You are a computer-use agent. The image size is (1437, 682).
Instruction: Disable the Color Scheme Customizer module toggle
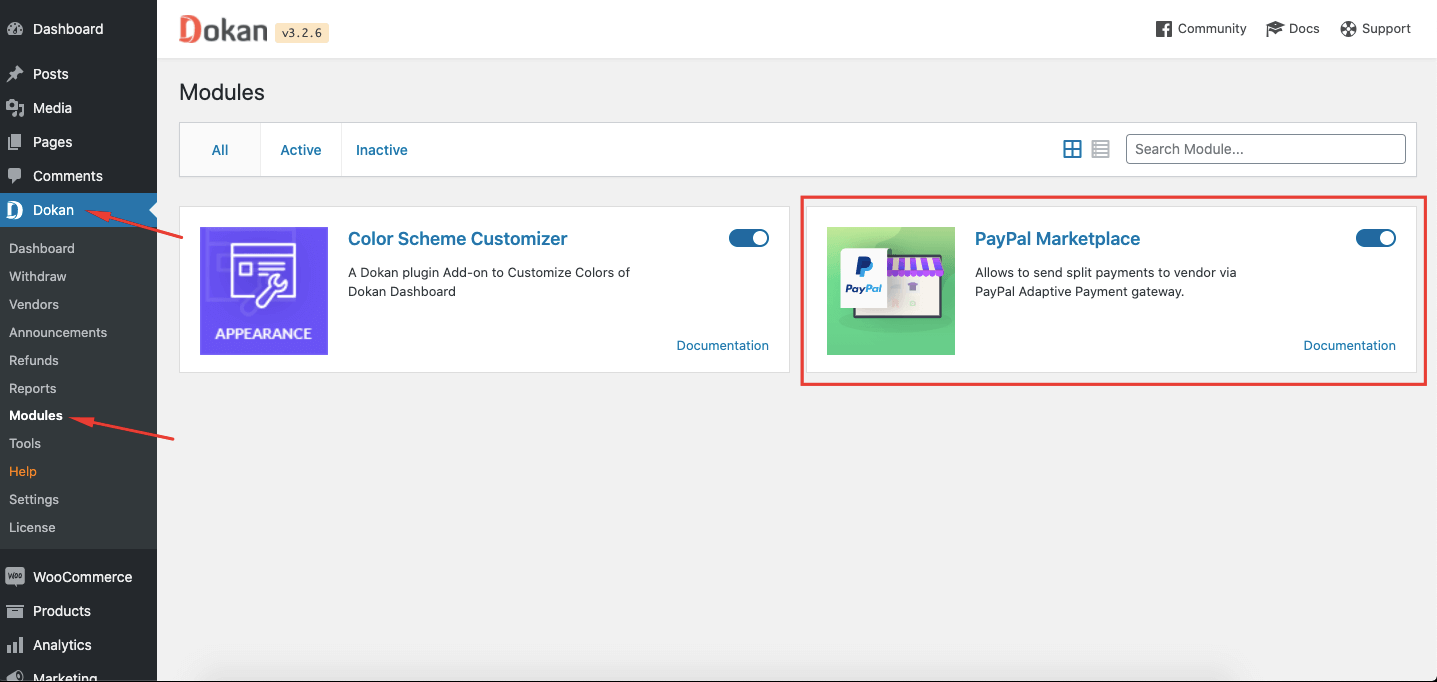click(x=749, y=238)
